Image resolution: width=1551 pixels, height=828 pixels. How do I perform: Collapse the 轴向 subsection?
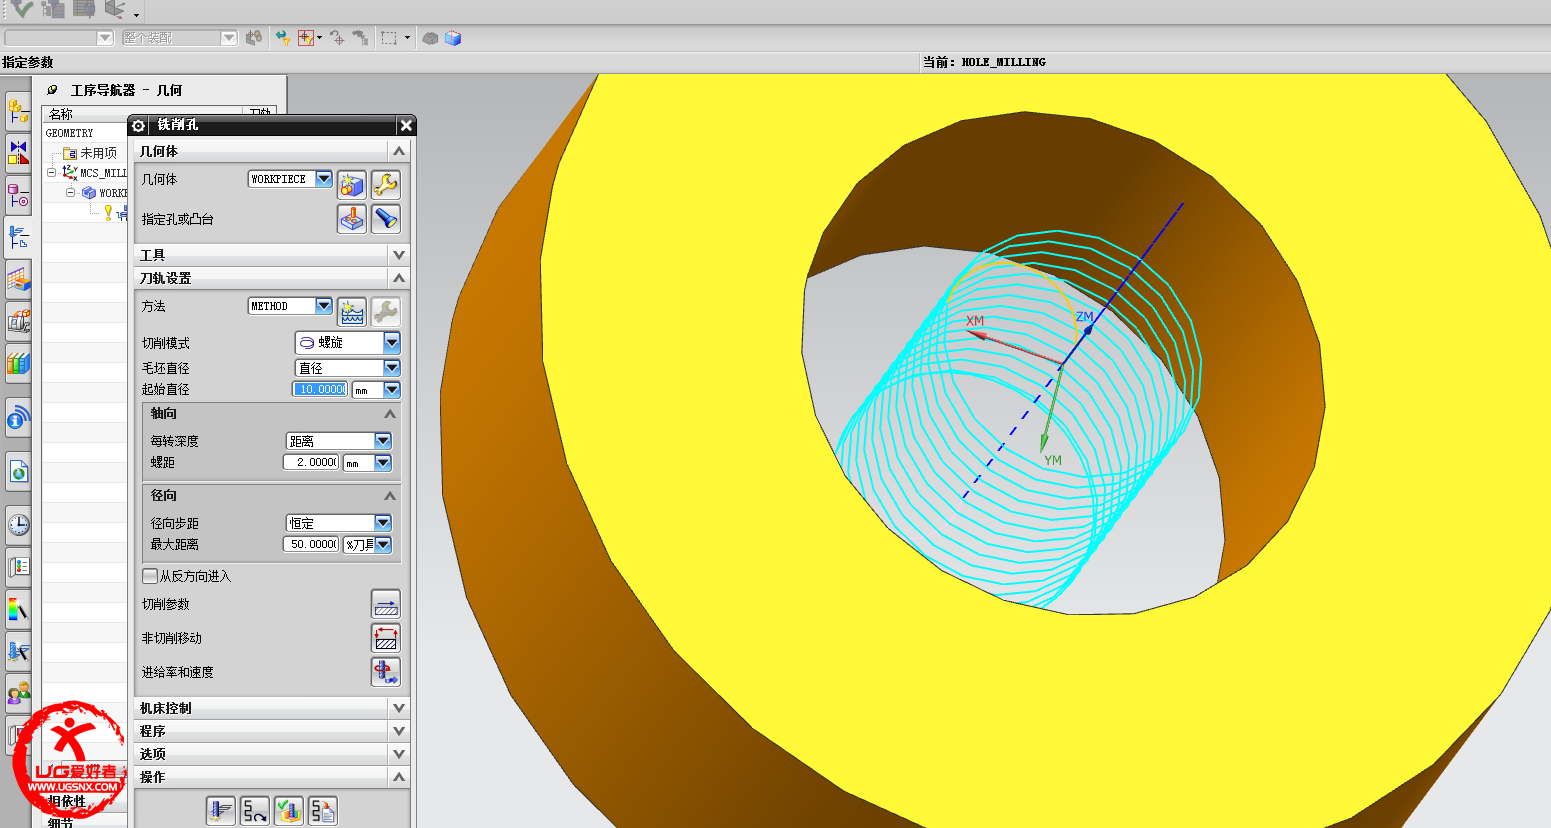coord(390,413)
